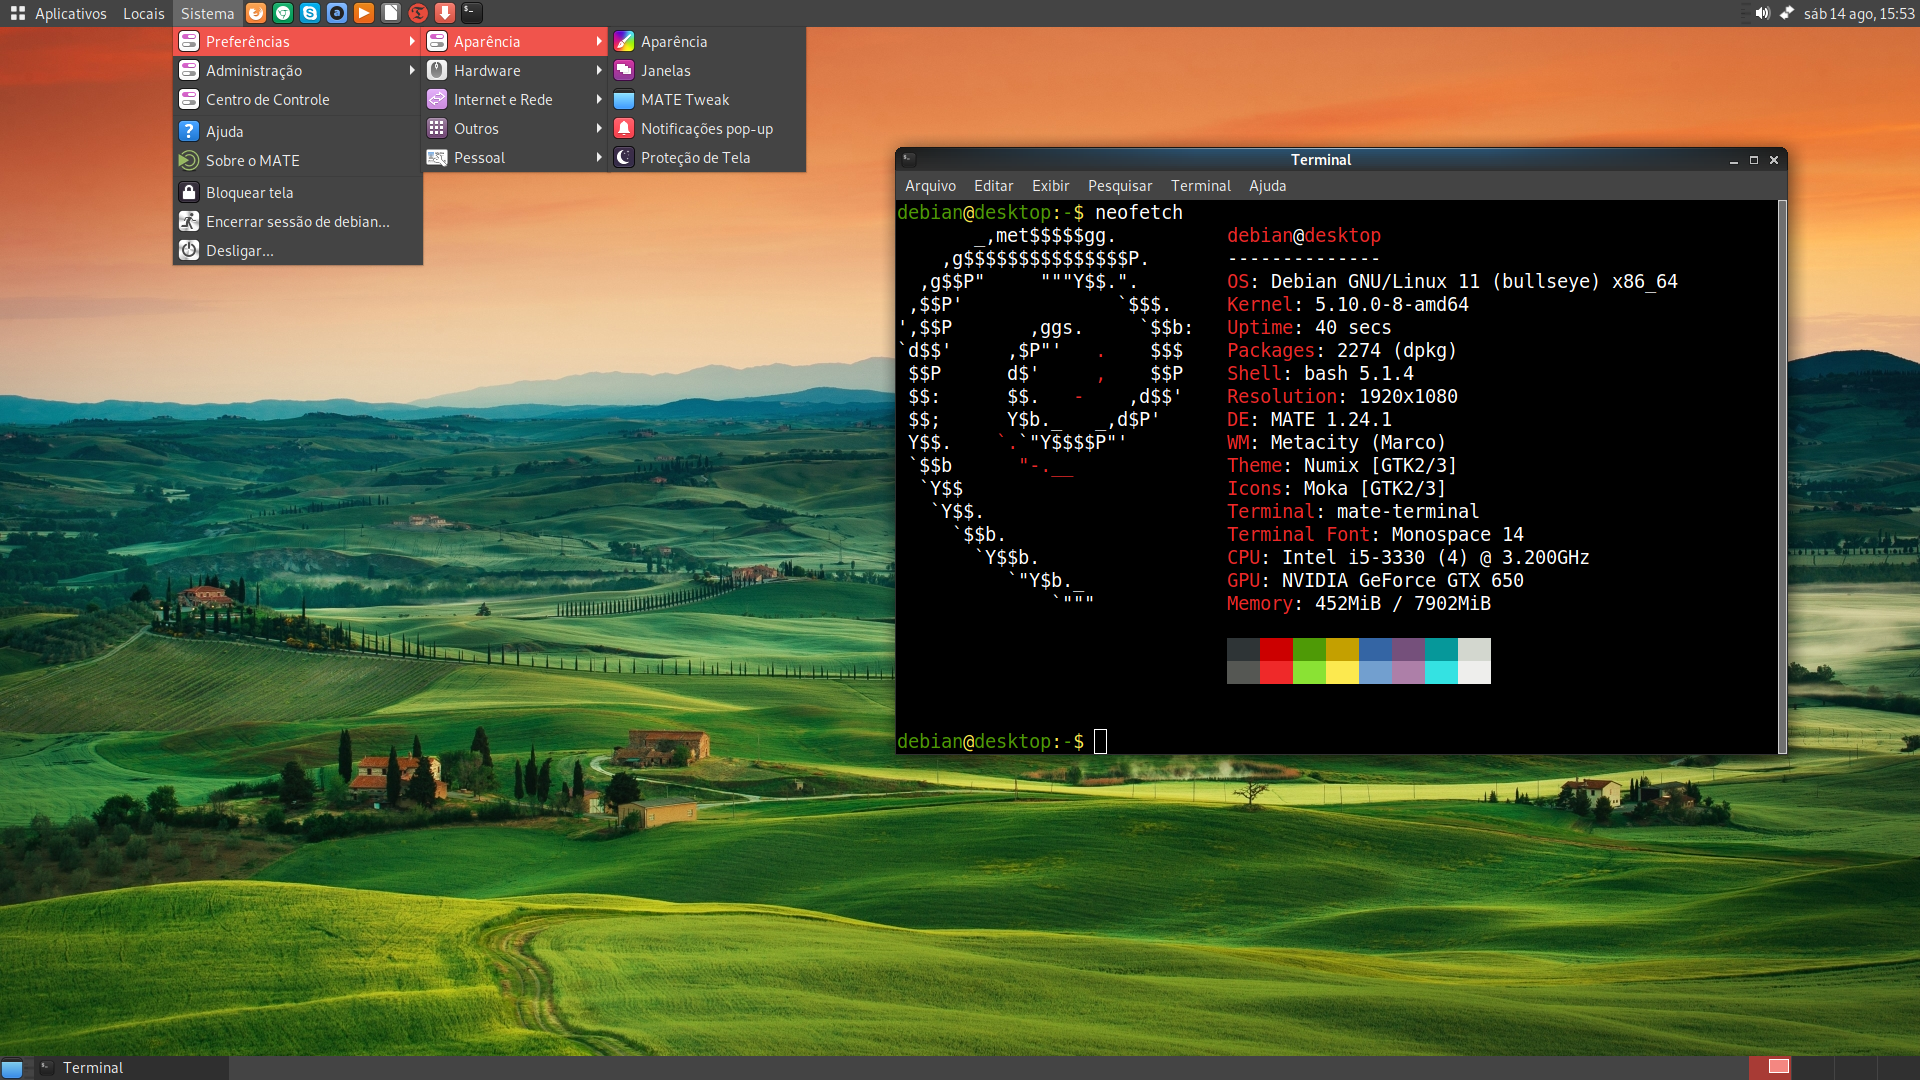Switch to the active red workspace

[x=1770, y=1067]
